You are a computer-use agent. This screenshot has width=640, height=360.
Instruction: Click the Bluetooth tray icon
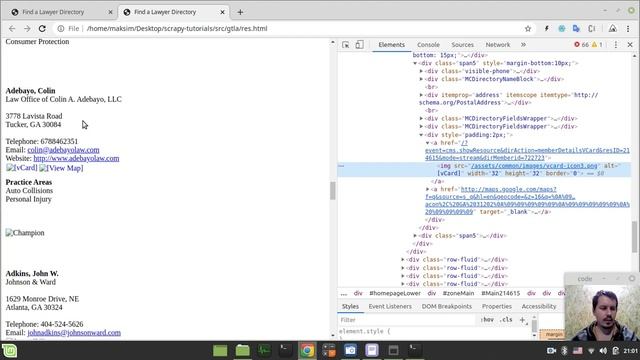click(x=564, y=351)
